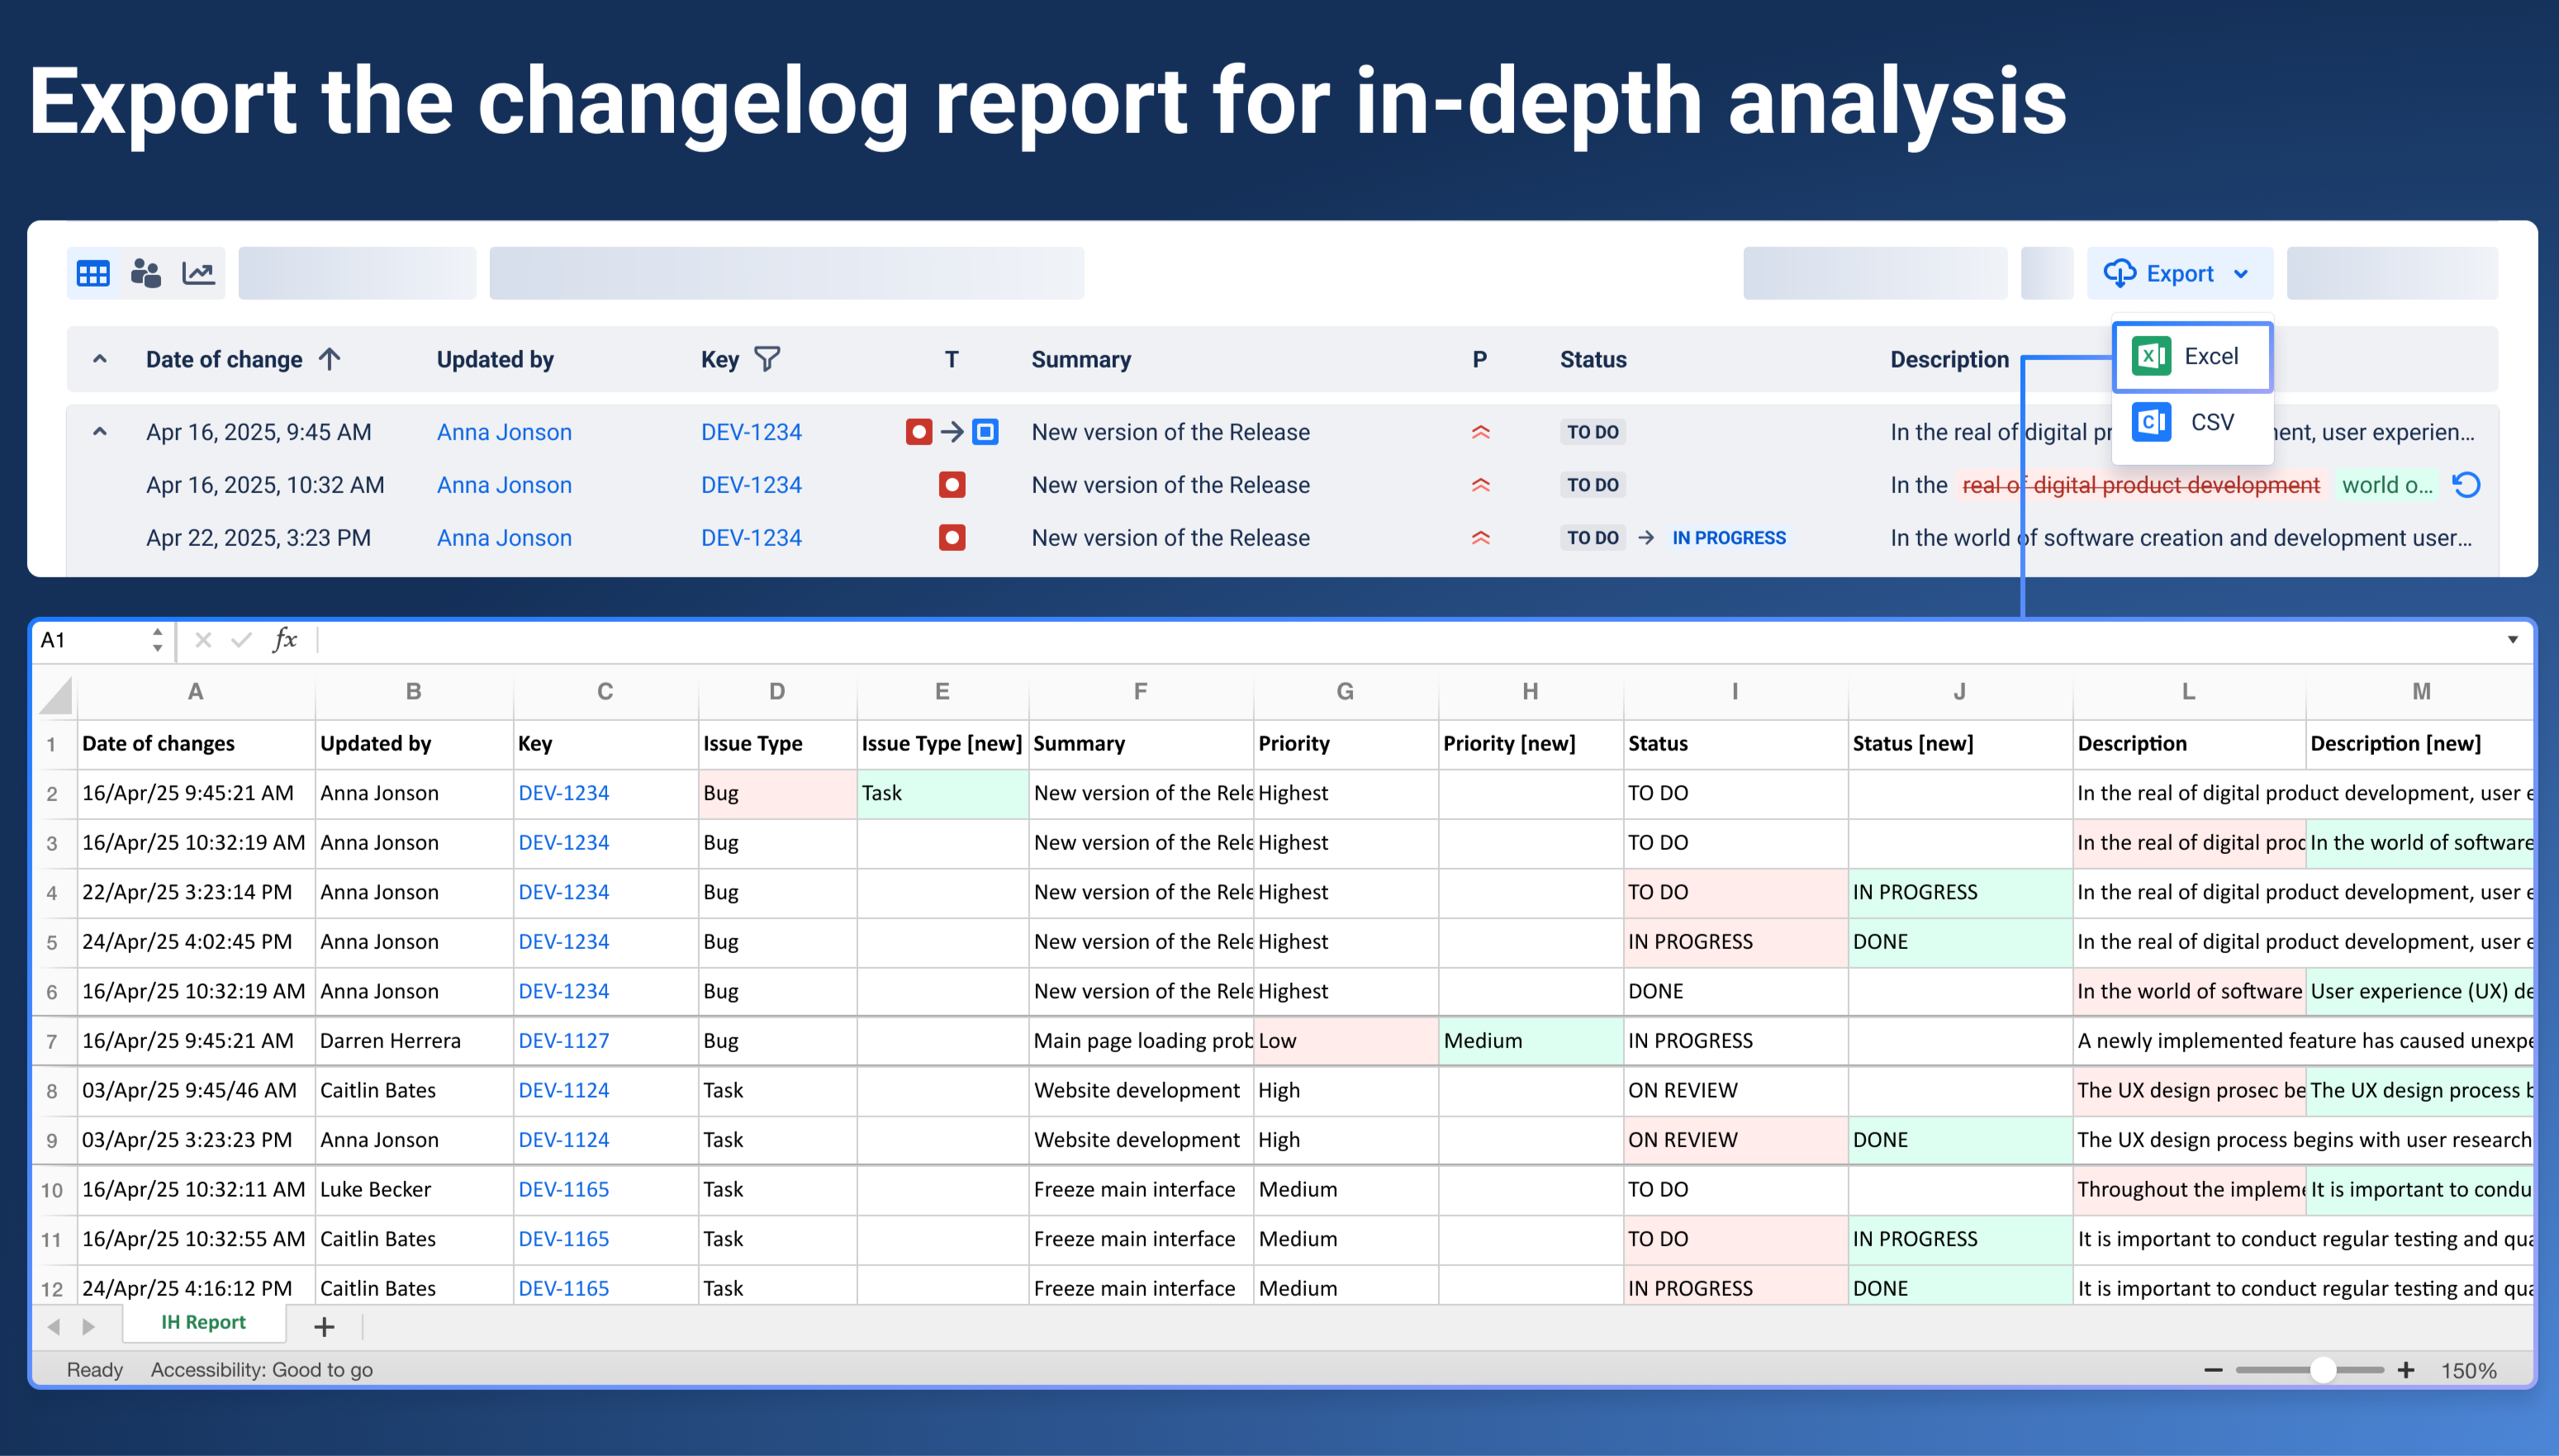Open the line chart view icon

tap(199, 273)
